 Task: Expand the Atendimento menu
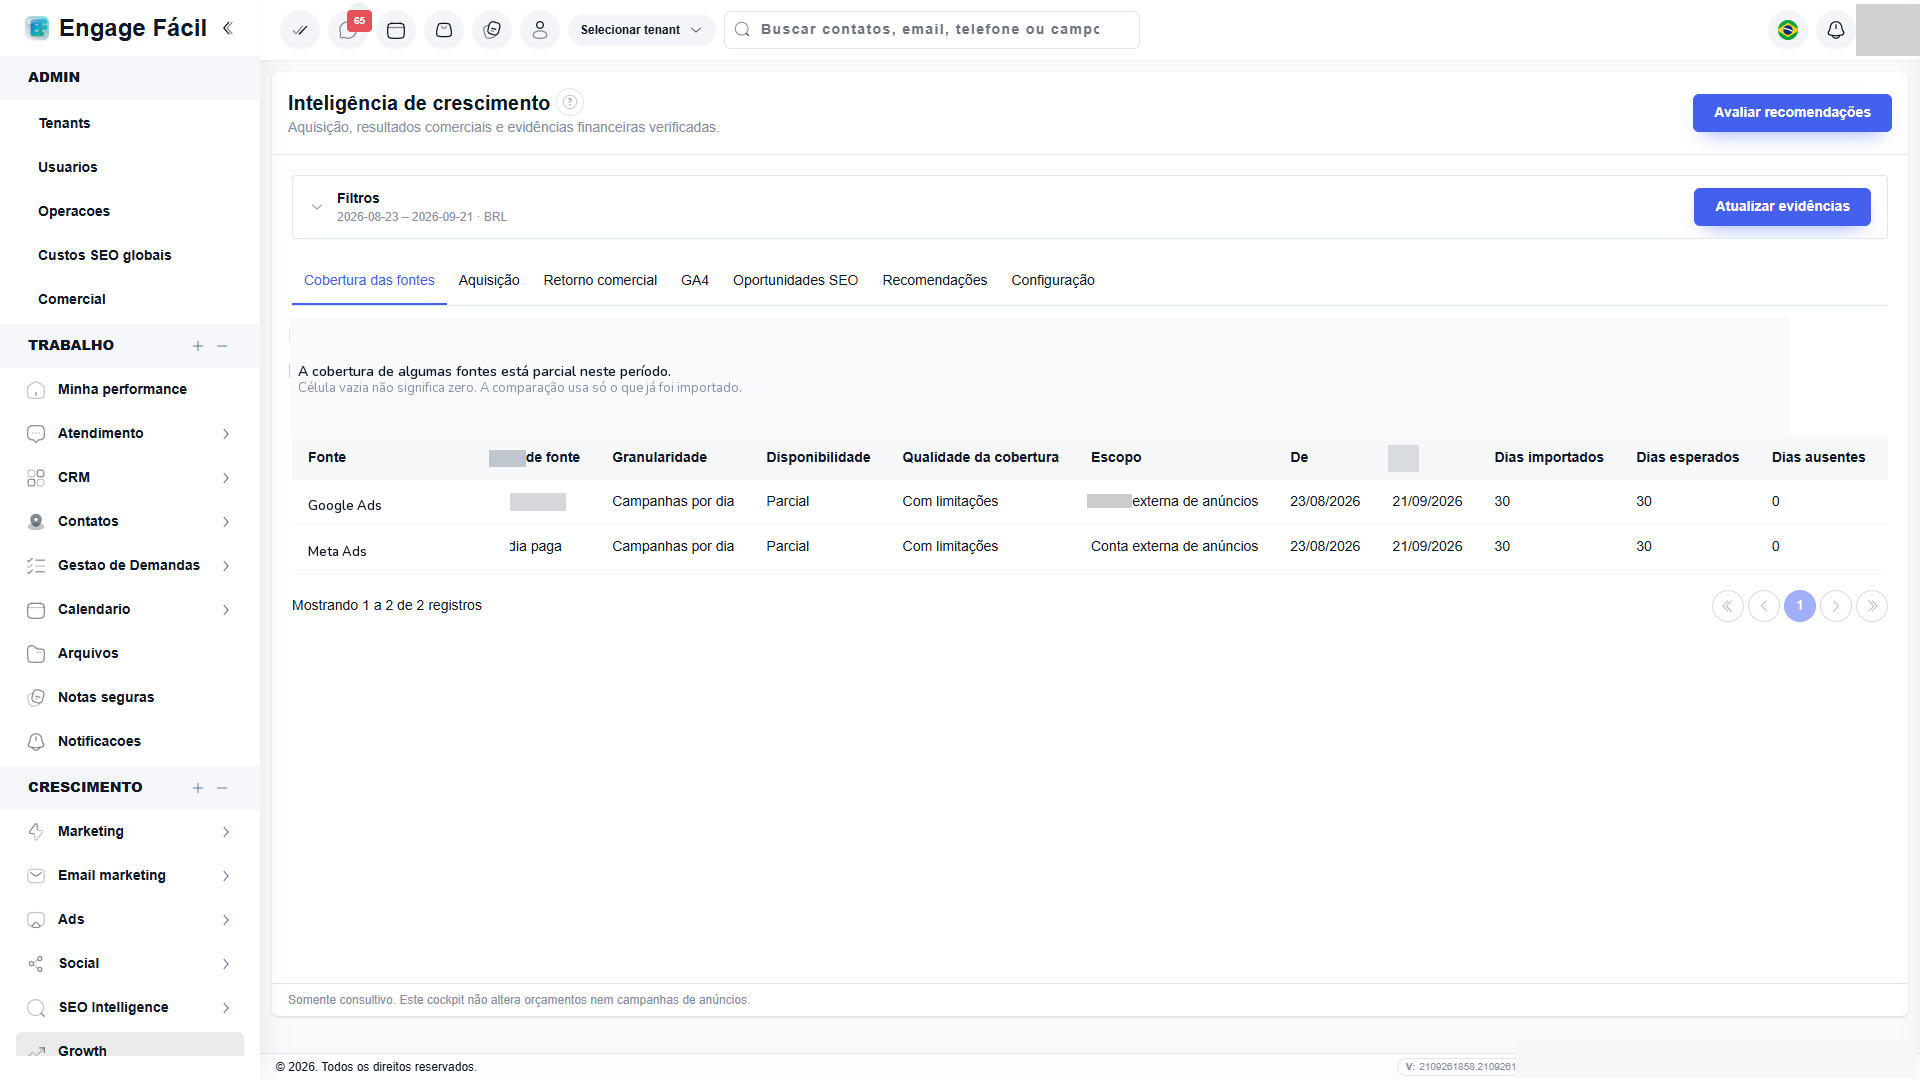click(x=130, y=433)
